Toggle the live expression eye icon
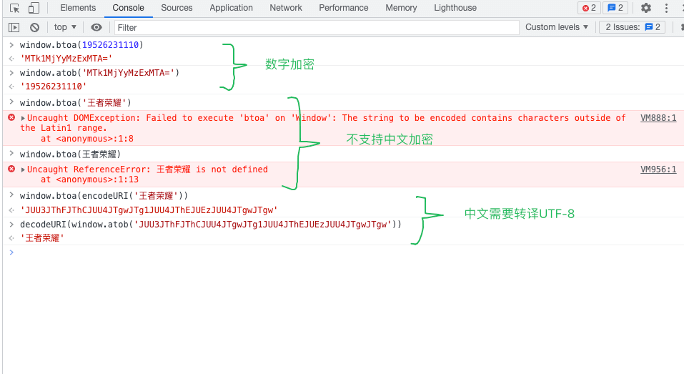Image resolution: width=684 pixels, height=374 pixels. pos(96,27)
